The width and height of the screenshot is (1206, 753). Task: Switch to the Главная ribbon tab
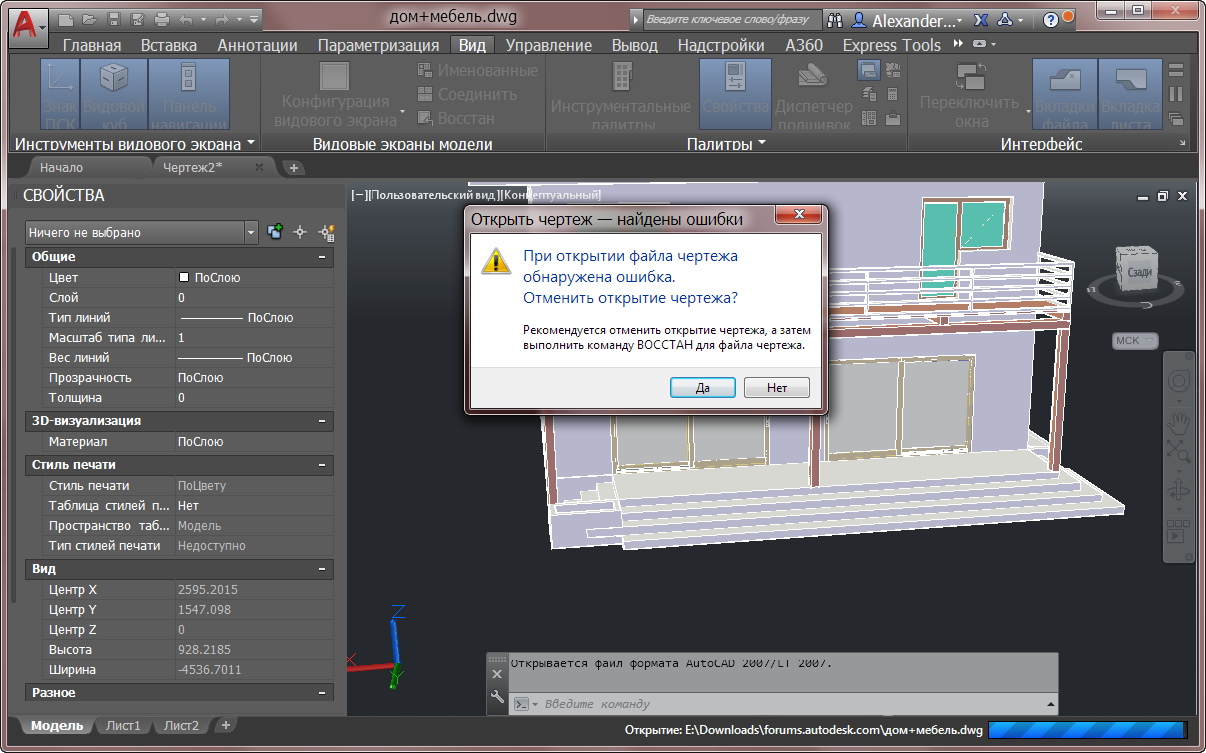(x=92, y=45)
